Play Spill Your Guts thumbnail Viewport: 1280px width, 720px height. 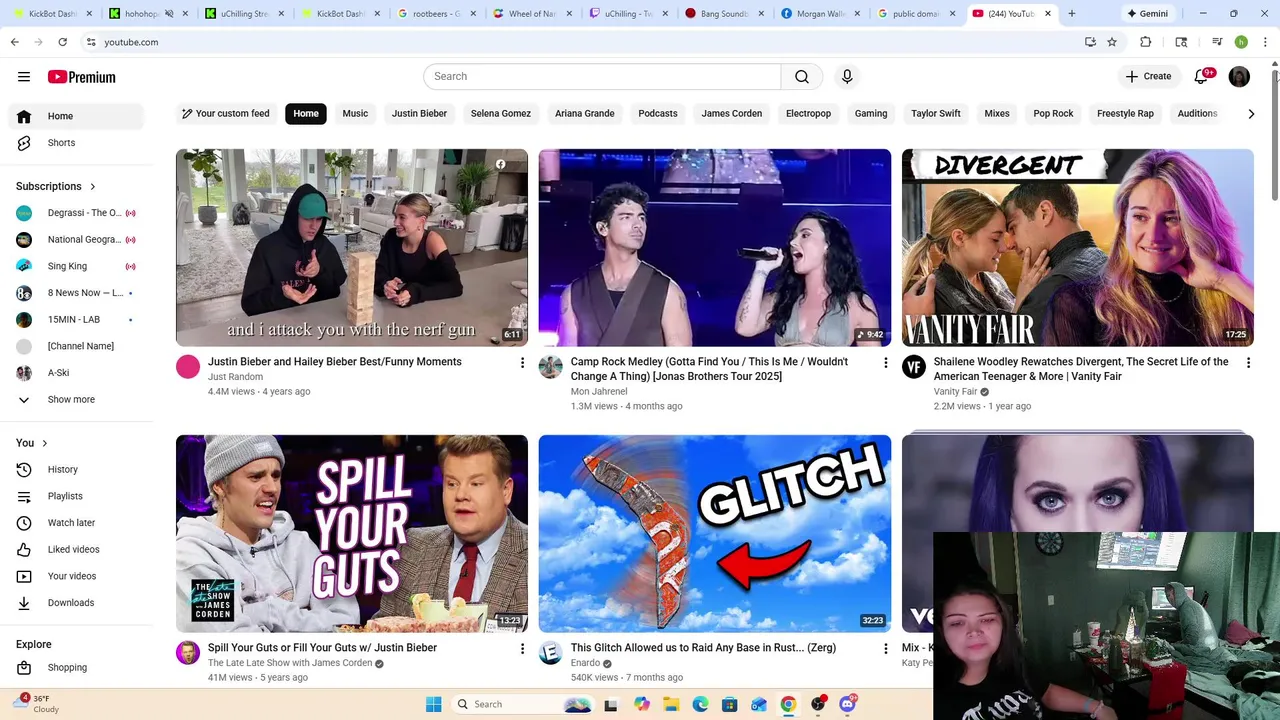352,533
